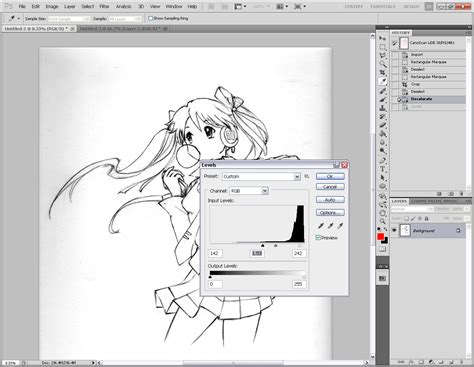Click the delete state trash icon in History
This screenshot has height=367, width=474.
[x=461, y=194]
